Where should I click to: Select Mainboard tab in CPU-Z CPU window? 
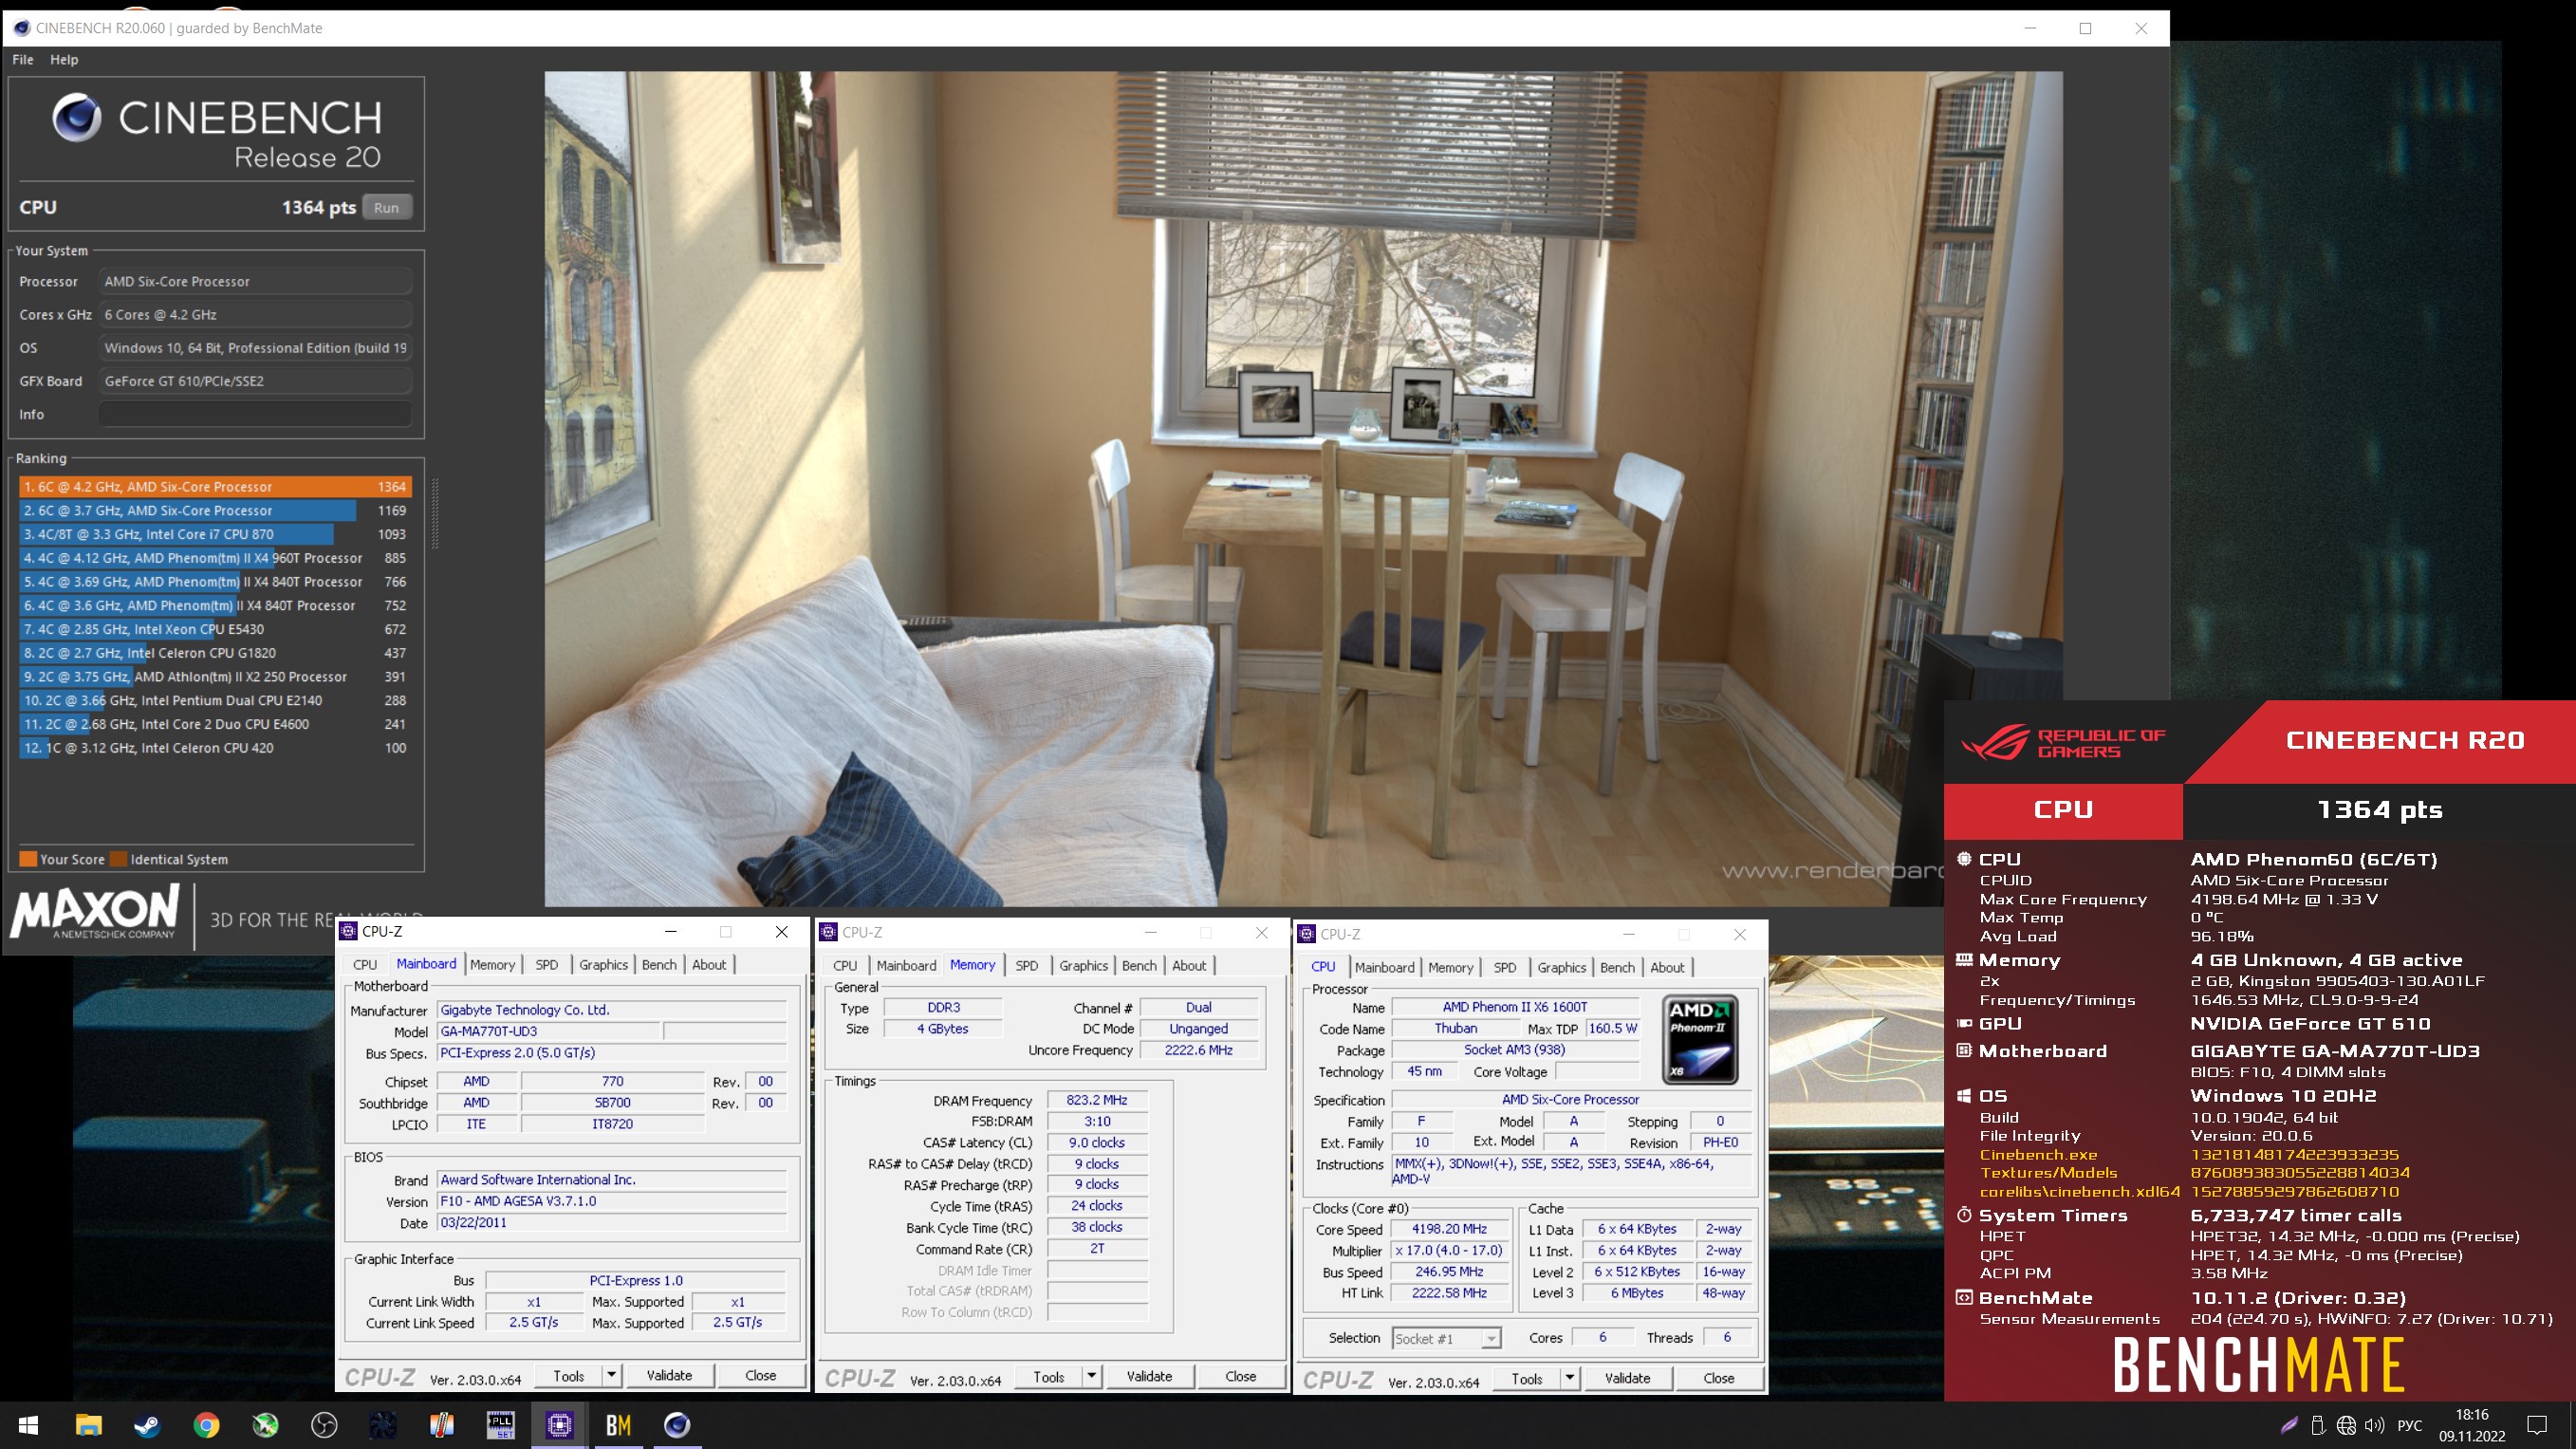1384,967
